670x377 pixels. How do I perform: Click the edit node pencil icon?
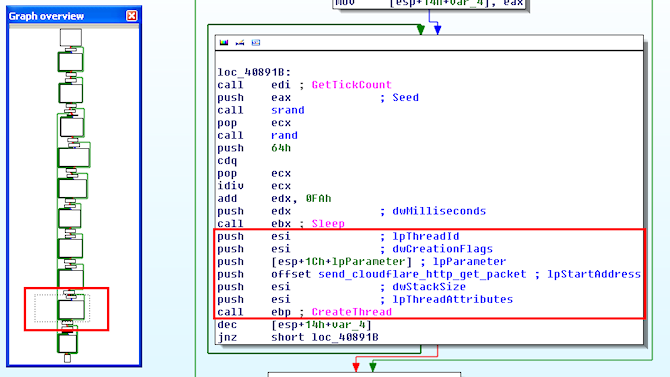click(240, 43)
